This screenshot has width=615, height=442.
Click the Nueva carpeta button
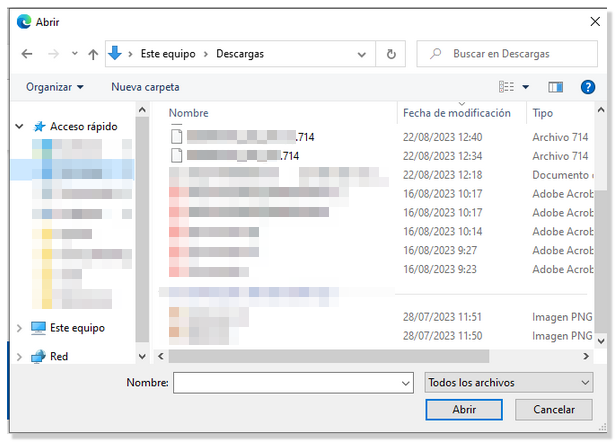tap(145, 87)
